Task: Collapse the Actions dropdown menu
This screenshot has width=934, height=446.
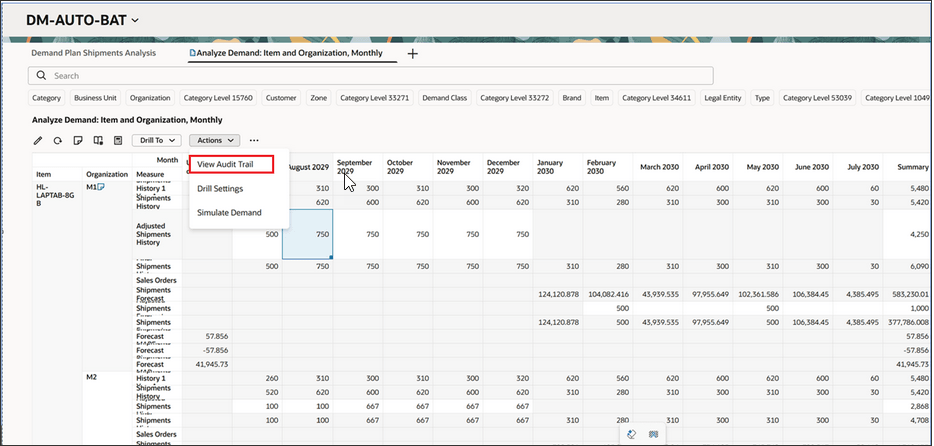Action: [x=214, y=141]
